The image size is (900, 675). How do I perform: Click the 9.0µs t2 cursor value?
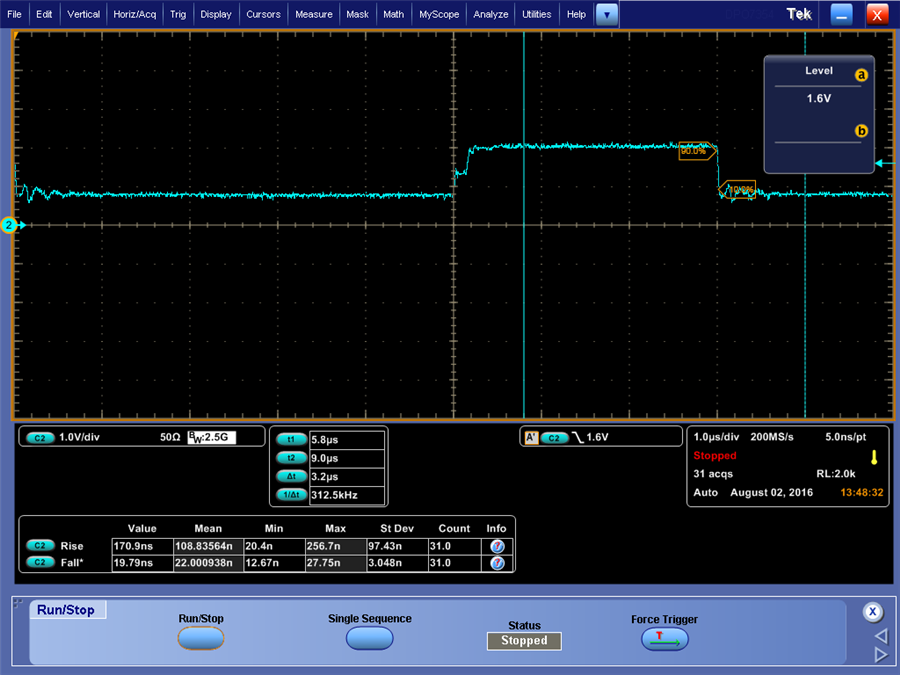[347, 458]
